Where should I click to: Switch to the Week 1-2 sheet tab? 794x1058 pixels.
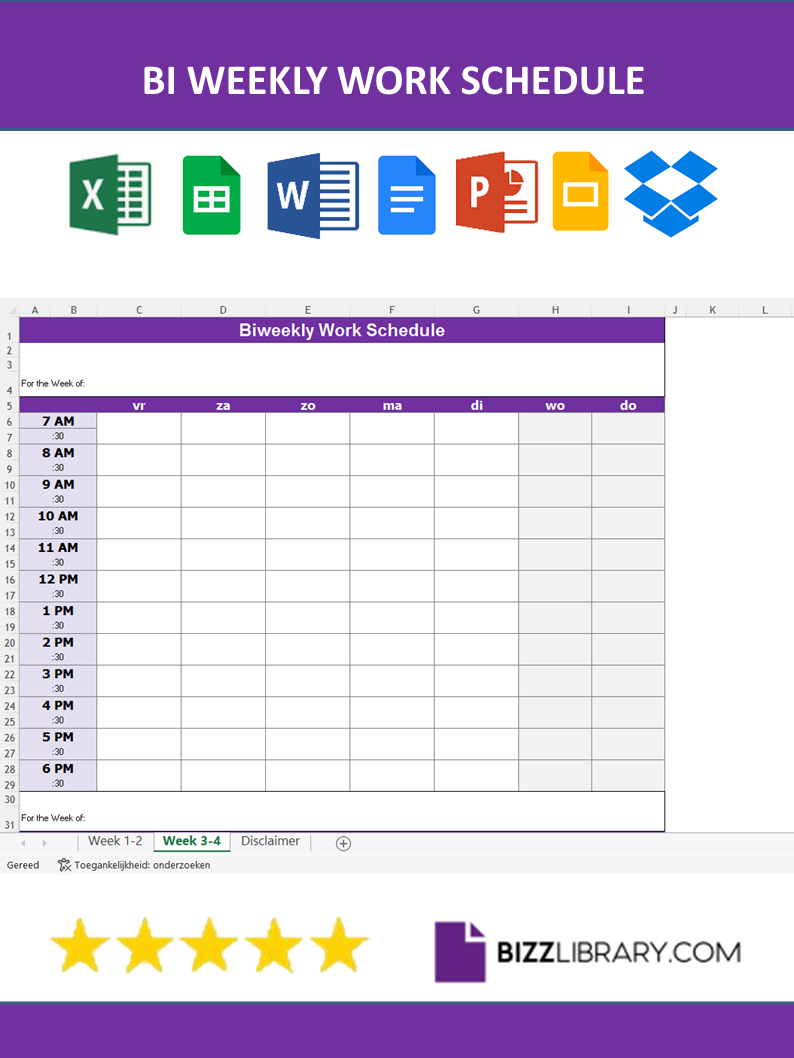[115, 841]
